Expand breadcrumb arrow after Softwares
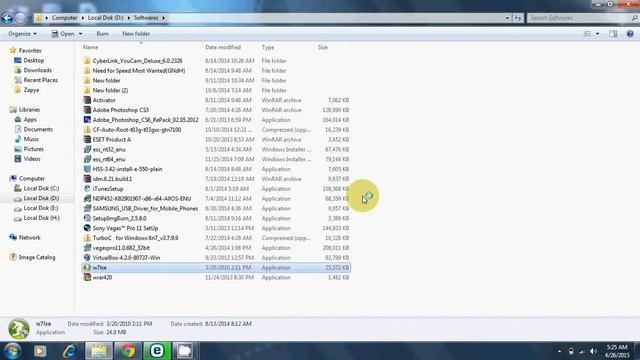640x360 pixels. coord(164,18)
